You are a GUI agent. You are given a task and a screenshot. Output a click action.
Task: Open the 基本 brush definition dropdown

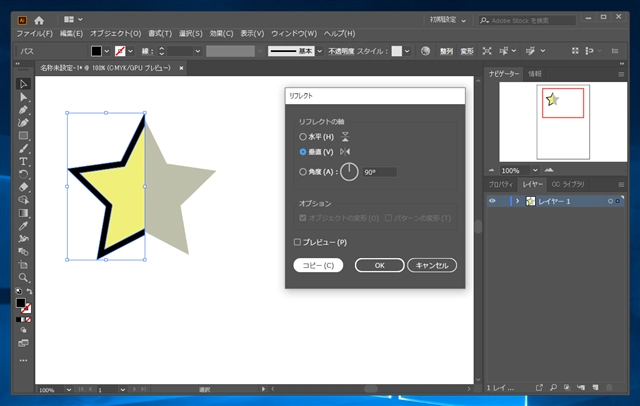coord(320,51)
